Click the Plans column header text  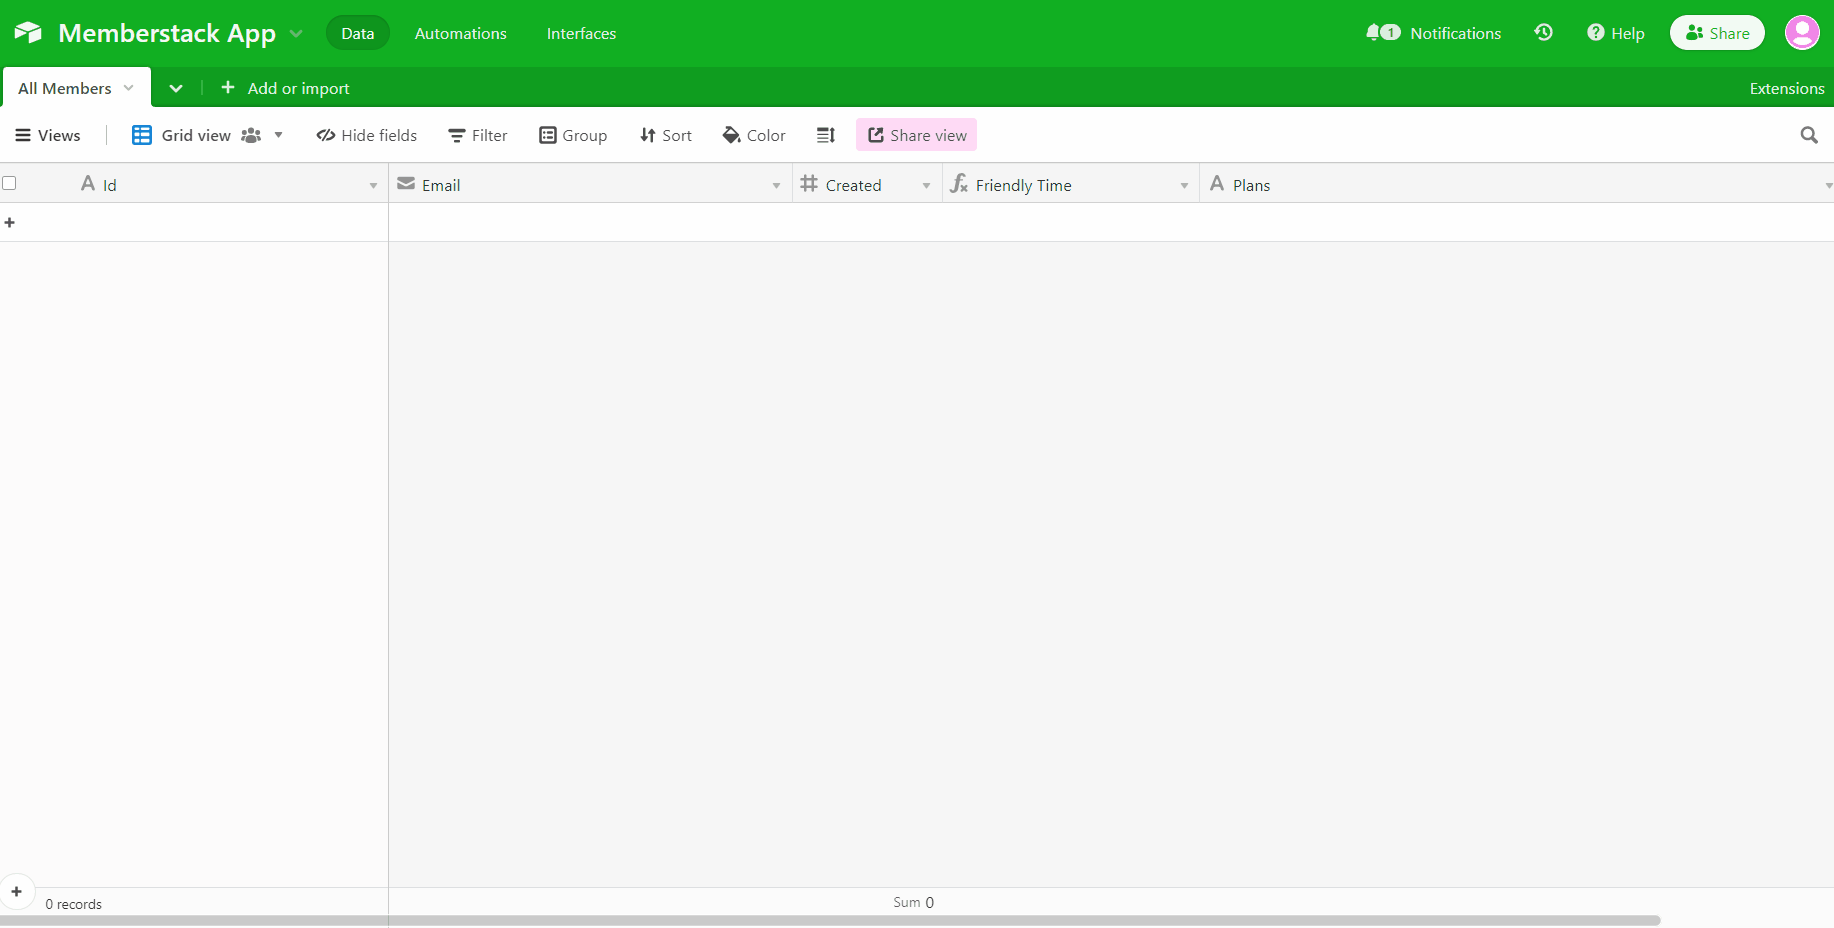pyautogui.click(x=1251, y=185)
